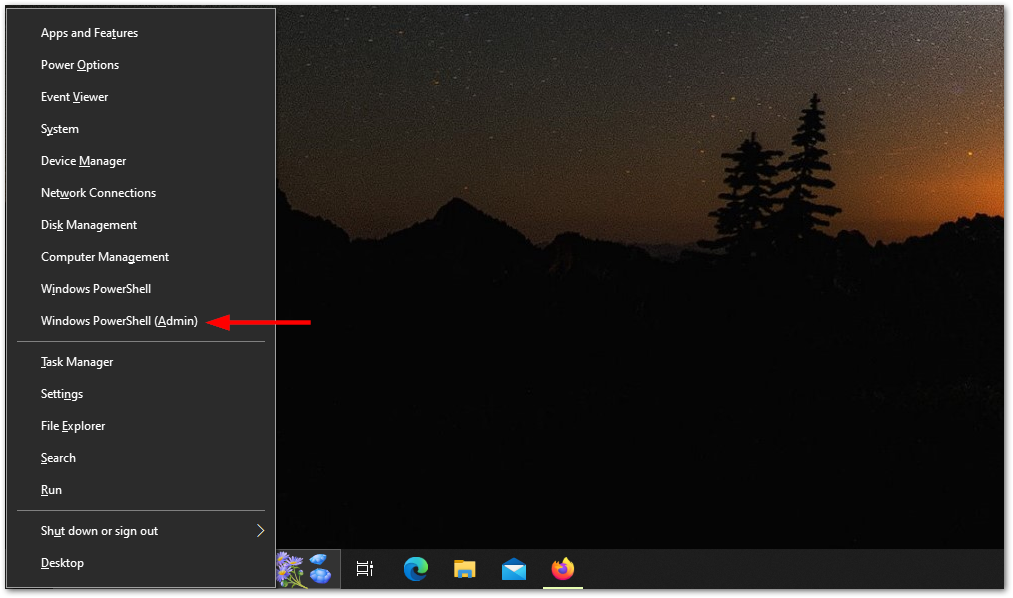Switch to Firefox in the taskbar
The image size is (1013, 598).
(563, 570)
